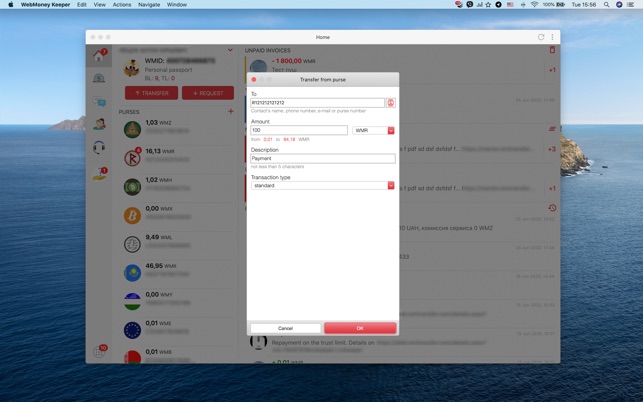Click the trash icon beside Unpaid Invoices
Image resolution: width=643 pixels, height=402 pixels.
point(552,50)
